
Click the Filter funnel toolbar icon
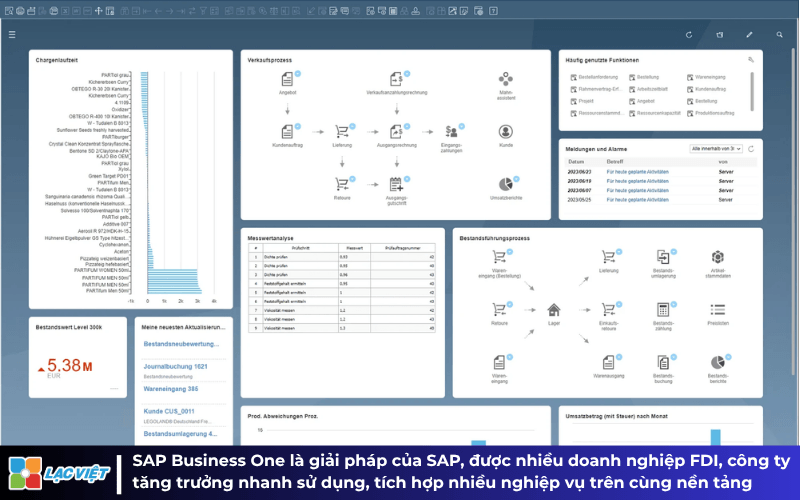tap(203, 11)
